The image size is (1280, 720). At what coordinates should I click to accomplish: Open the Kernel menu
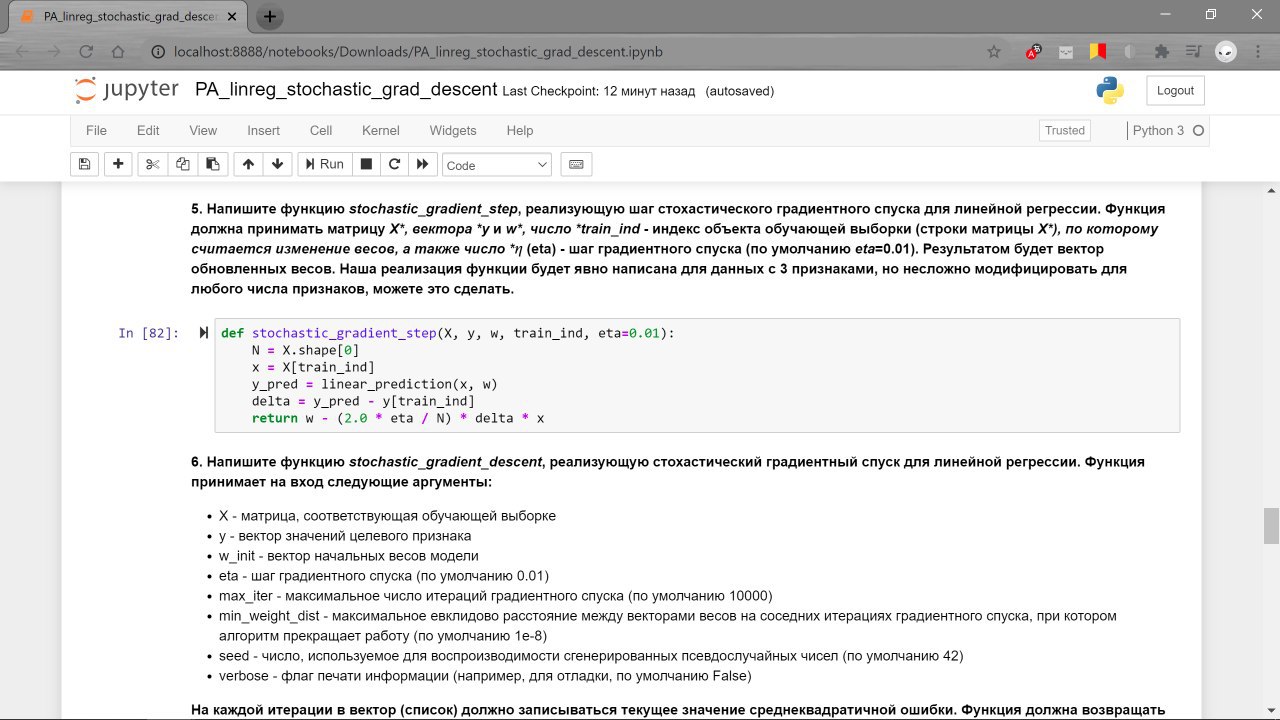tap(381, 130)
